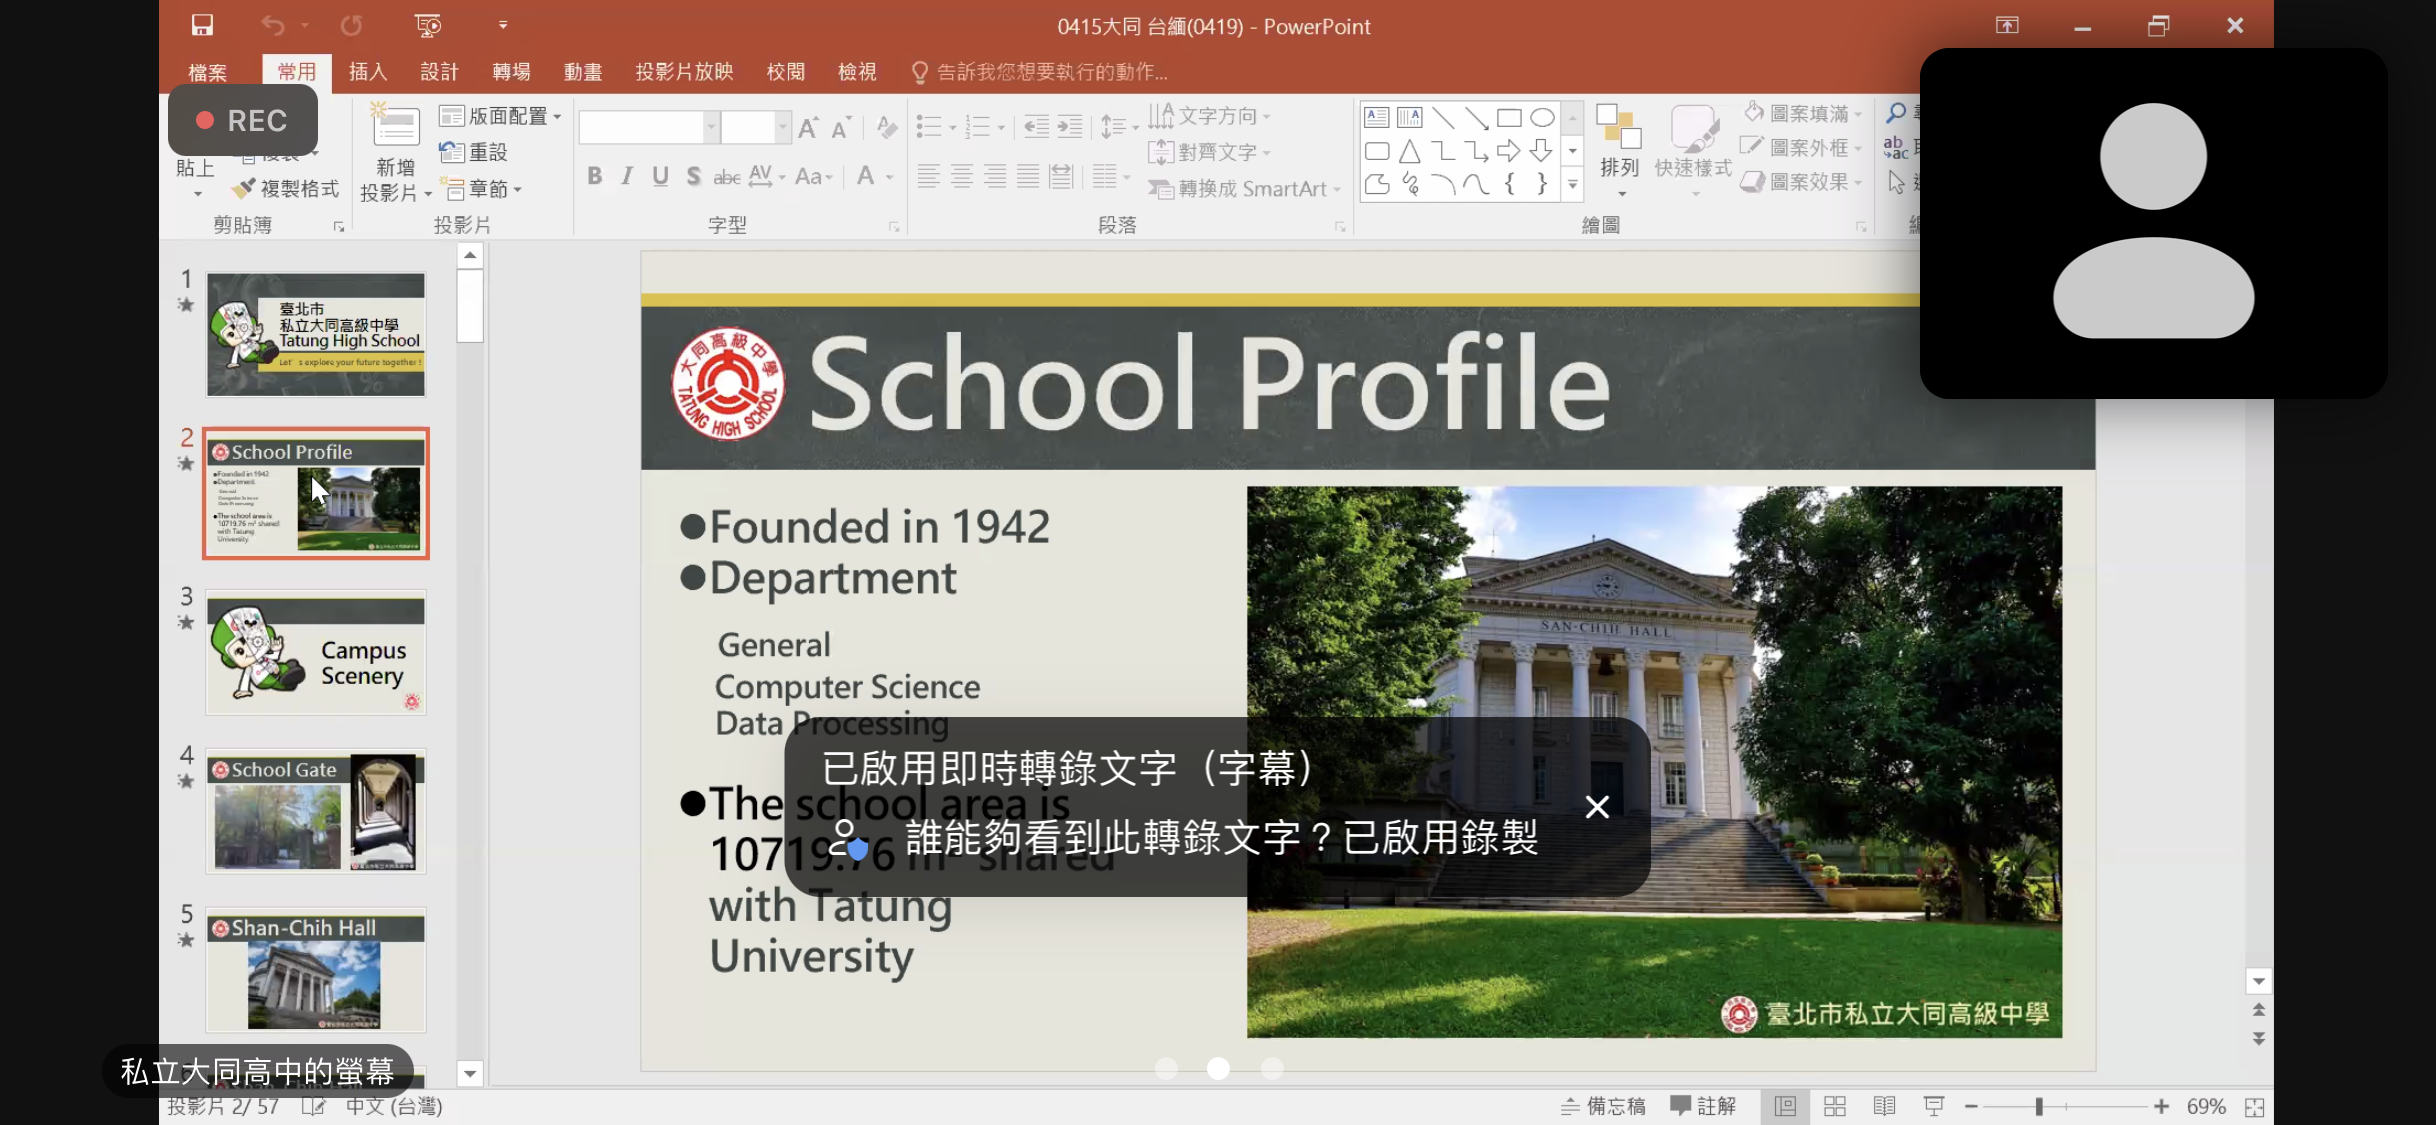Open the customize quick access toolbar arrow
2436x1125 pixels.
point(503,25)
